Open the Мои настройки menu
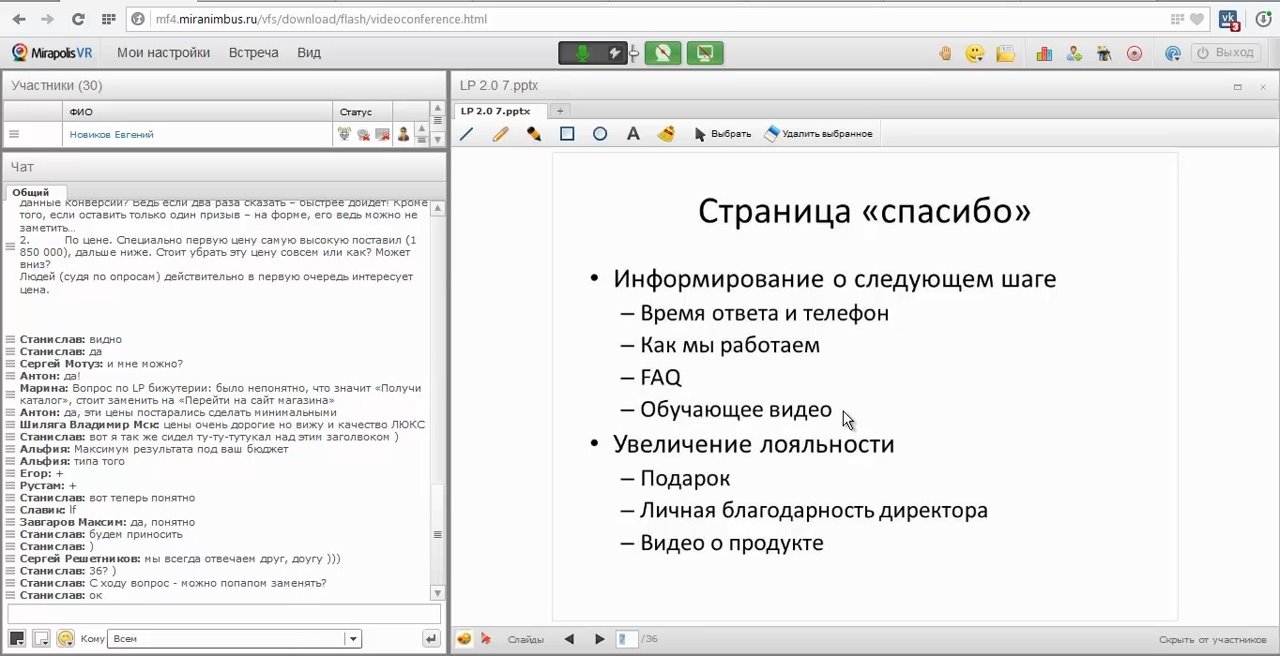This screenshot has width=1280, height=656. click(163, 52)
